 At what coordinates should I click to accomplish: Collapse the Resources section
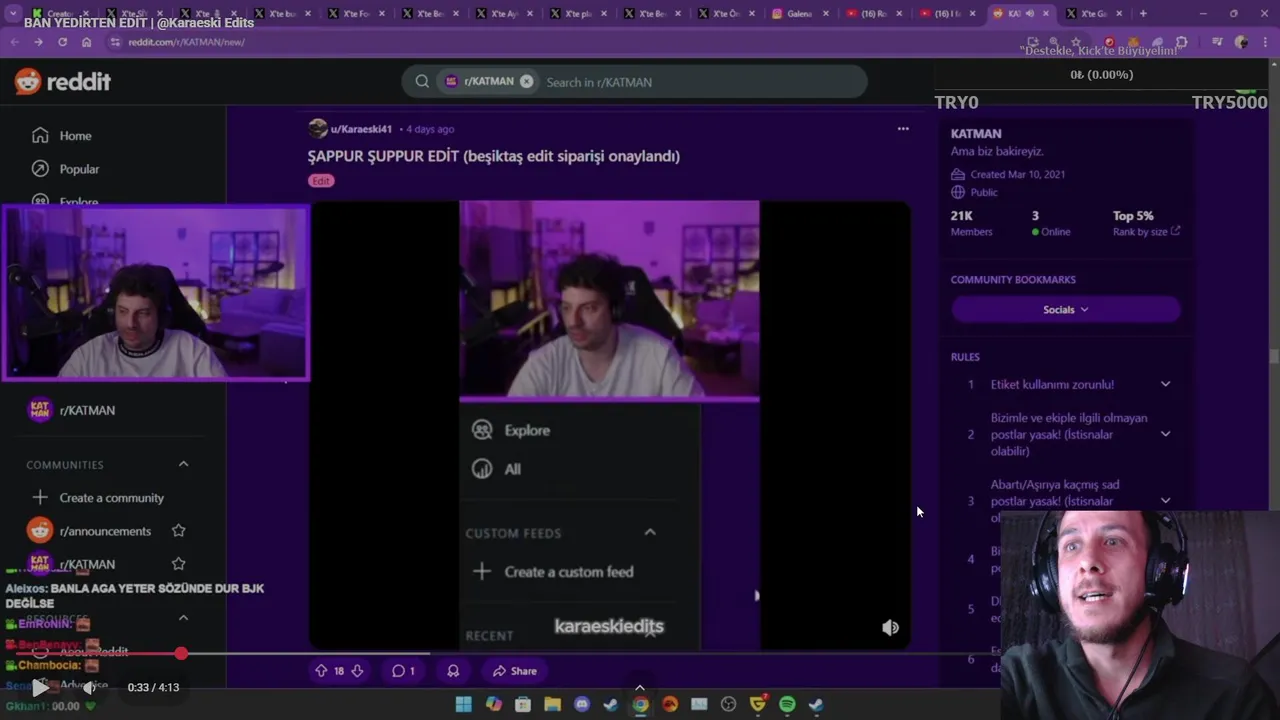click(x=183, y=618)
